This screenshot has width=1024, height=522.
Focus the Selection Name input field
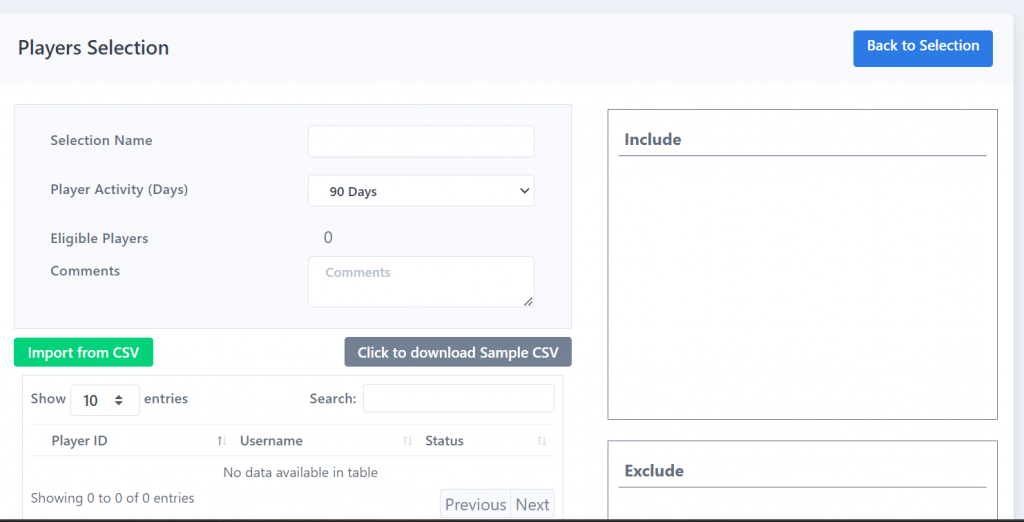421,142
